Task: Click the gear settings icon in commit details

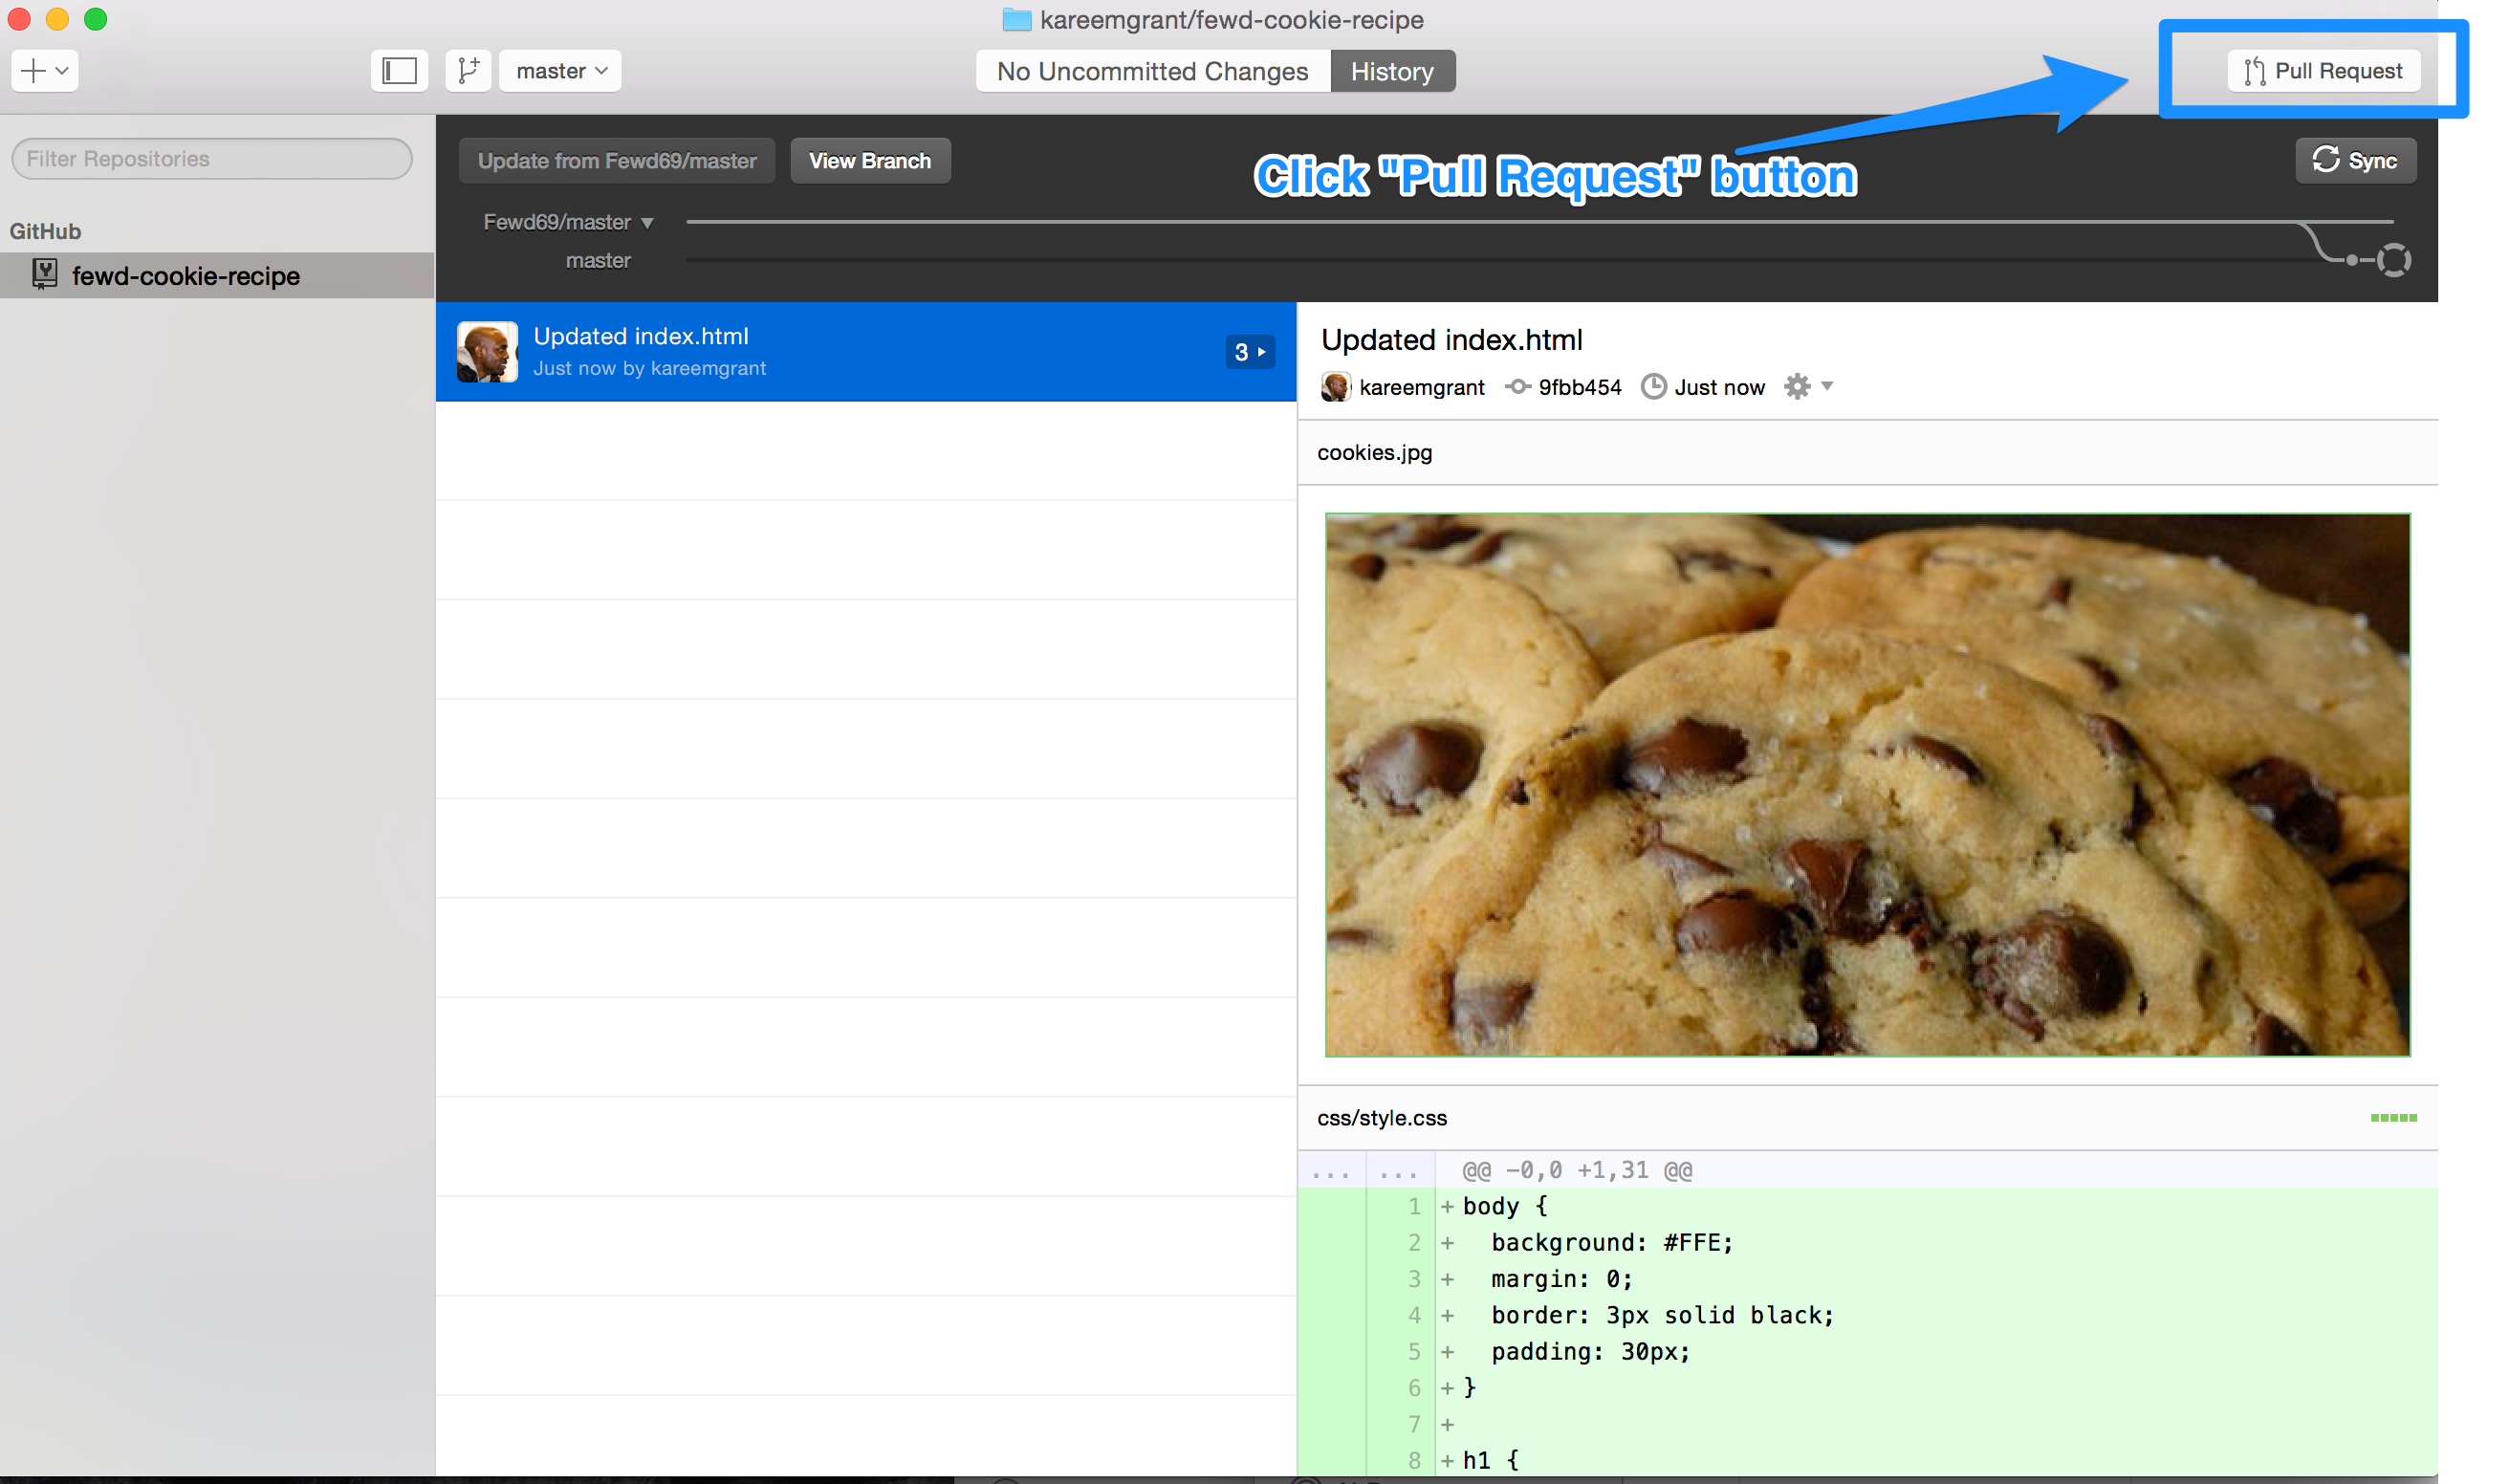Action: pyautogui.click(x=1797, y=387)
